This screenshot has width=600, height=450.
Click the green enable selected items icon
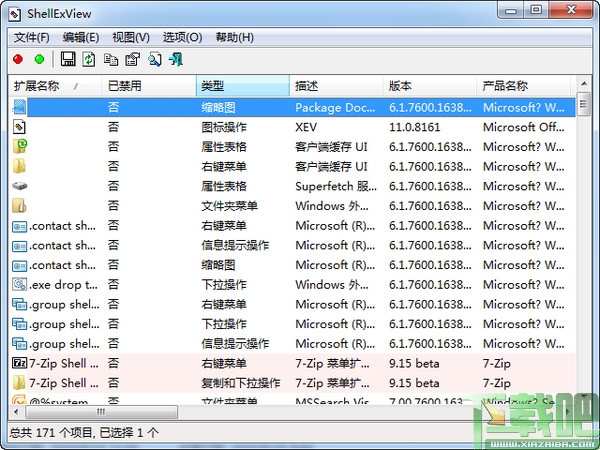pyautogui.click(x=39, y=59)
